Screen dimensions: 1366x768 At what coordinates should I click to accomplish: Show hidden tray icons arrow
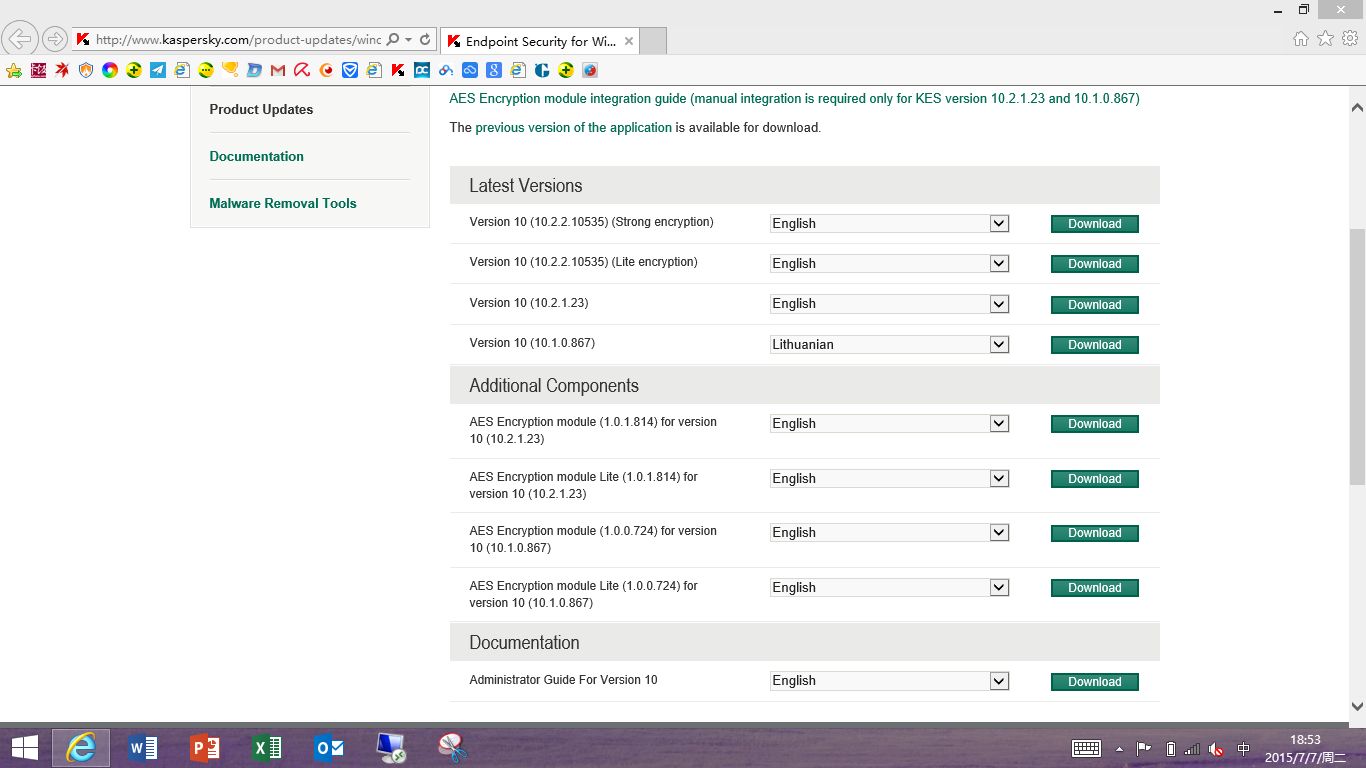click(x=1119, y=748)
